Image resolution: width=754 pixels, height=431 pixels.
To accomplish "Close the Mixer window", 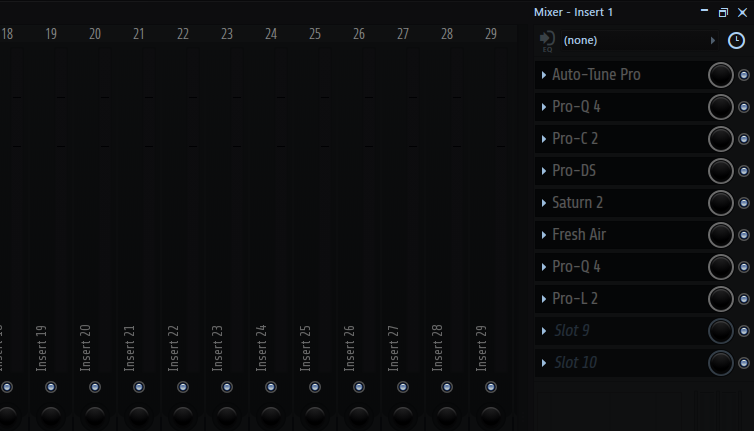I will pyautogui.click(x=742, y=13).
